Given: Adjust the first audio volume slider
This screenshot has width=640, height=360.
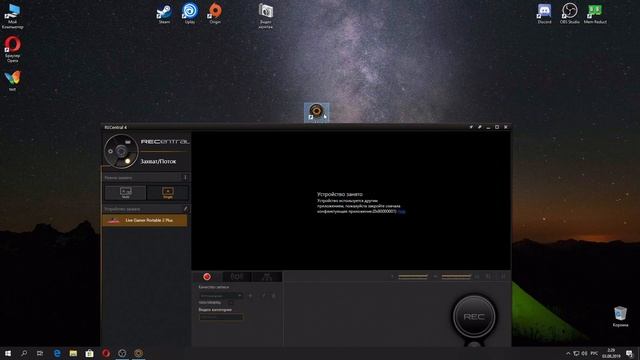Looking at the screenshot, I should (413, 277).
